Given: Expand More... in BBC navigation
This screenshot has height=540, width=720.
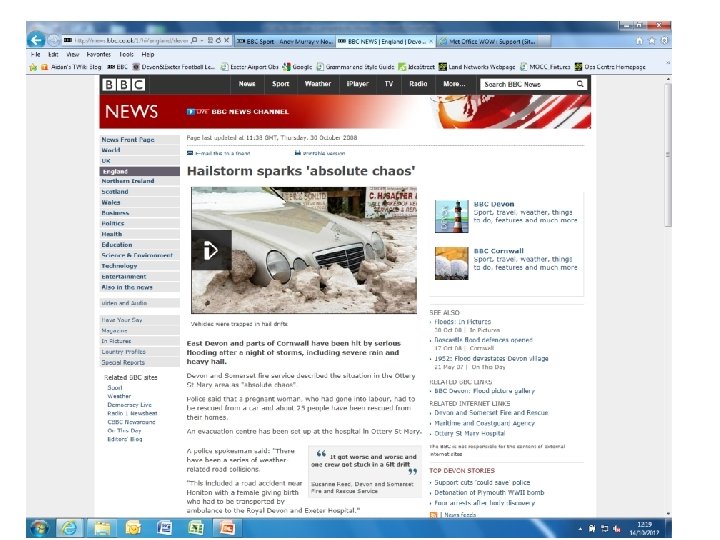Looking at the screenshot, I should point(454,84).
